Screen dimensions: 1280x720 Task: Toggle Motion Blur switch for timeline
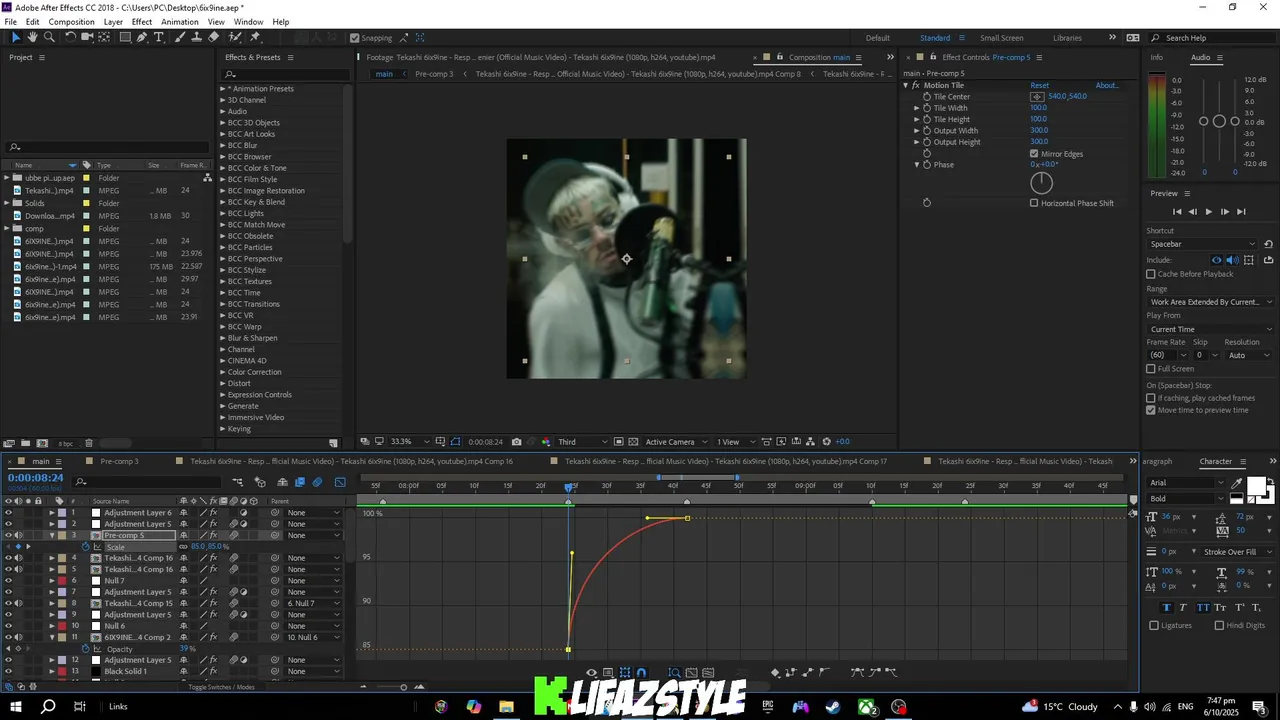click(x=317, y=482)
